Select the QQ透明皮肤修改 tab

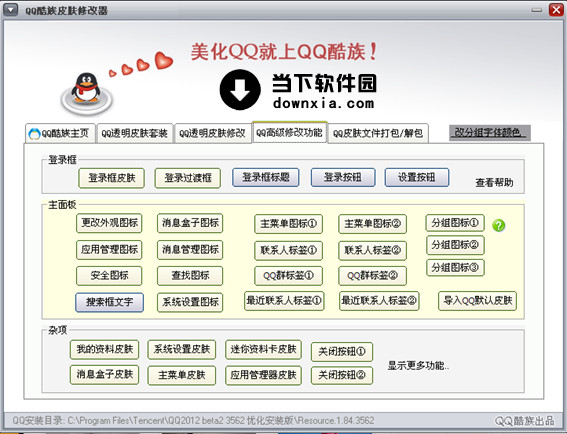tap(213, 133)
